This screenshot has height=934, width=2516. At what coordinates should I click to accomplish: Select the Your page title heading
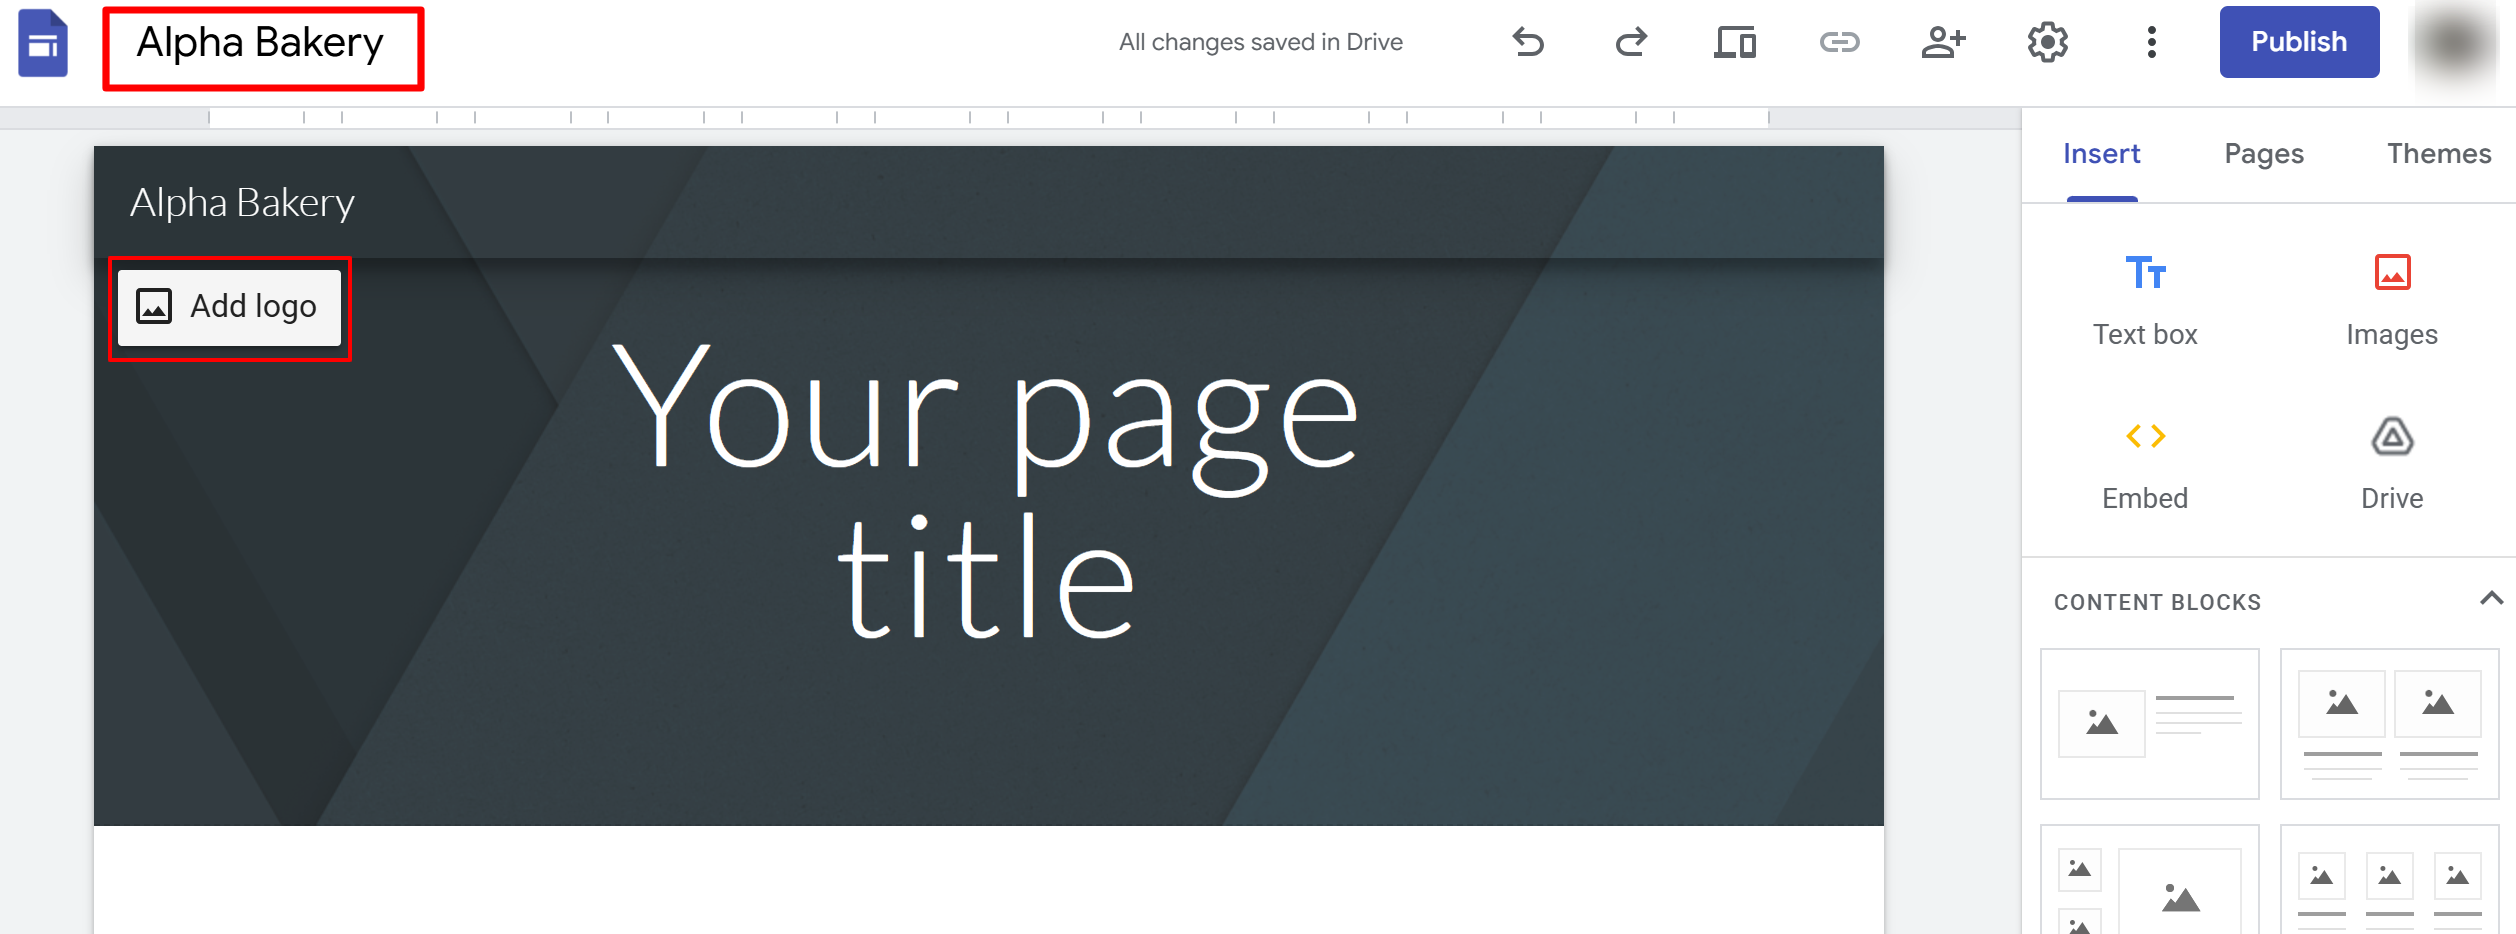(x=986, y=490)
